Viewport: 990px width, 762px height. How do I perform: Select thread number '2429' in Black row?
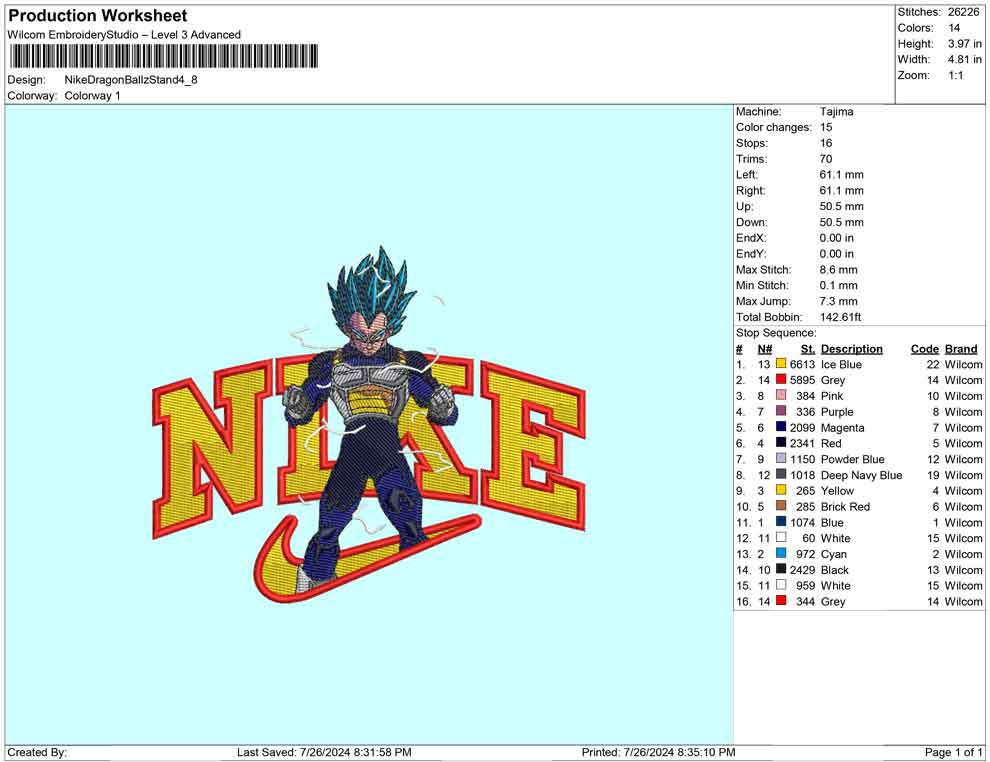click(802, 569)
